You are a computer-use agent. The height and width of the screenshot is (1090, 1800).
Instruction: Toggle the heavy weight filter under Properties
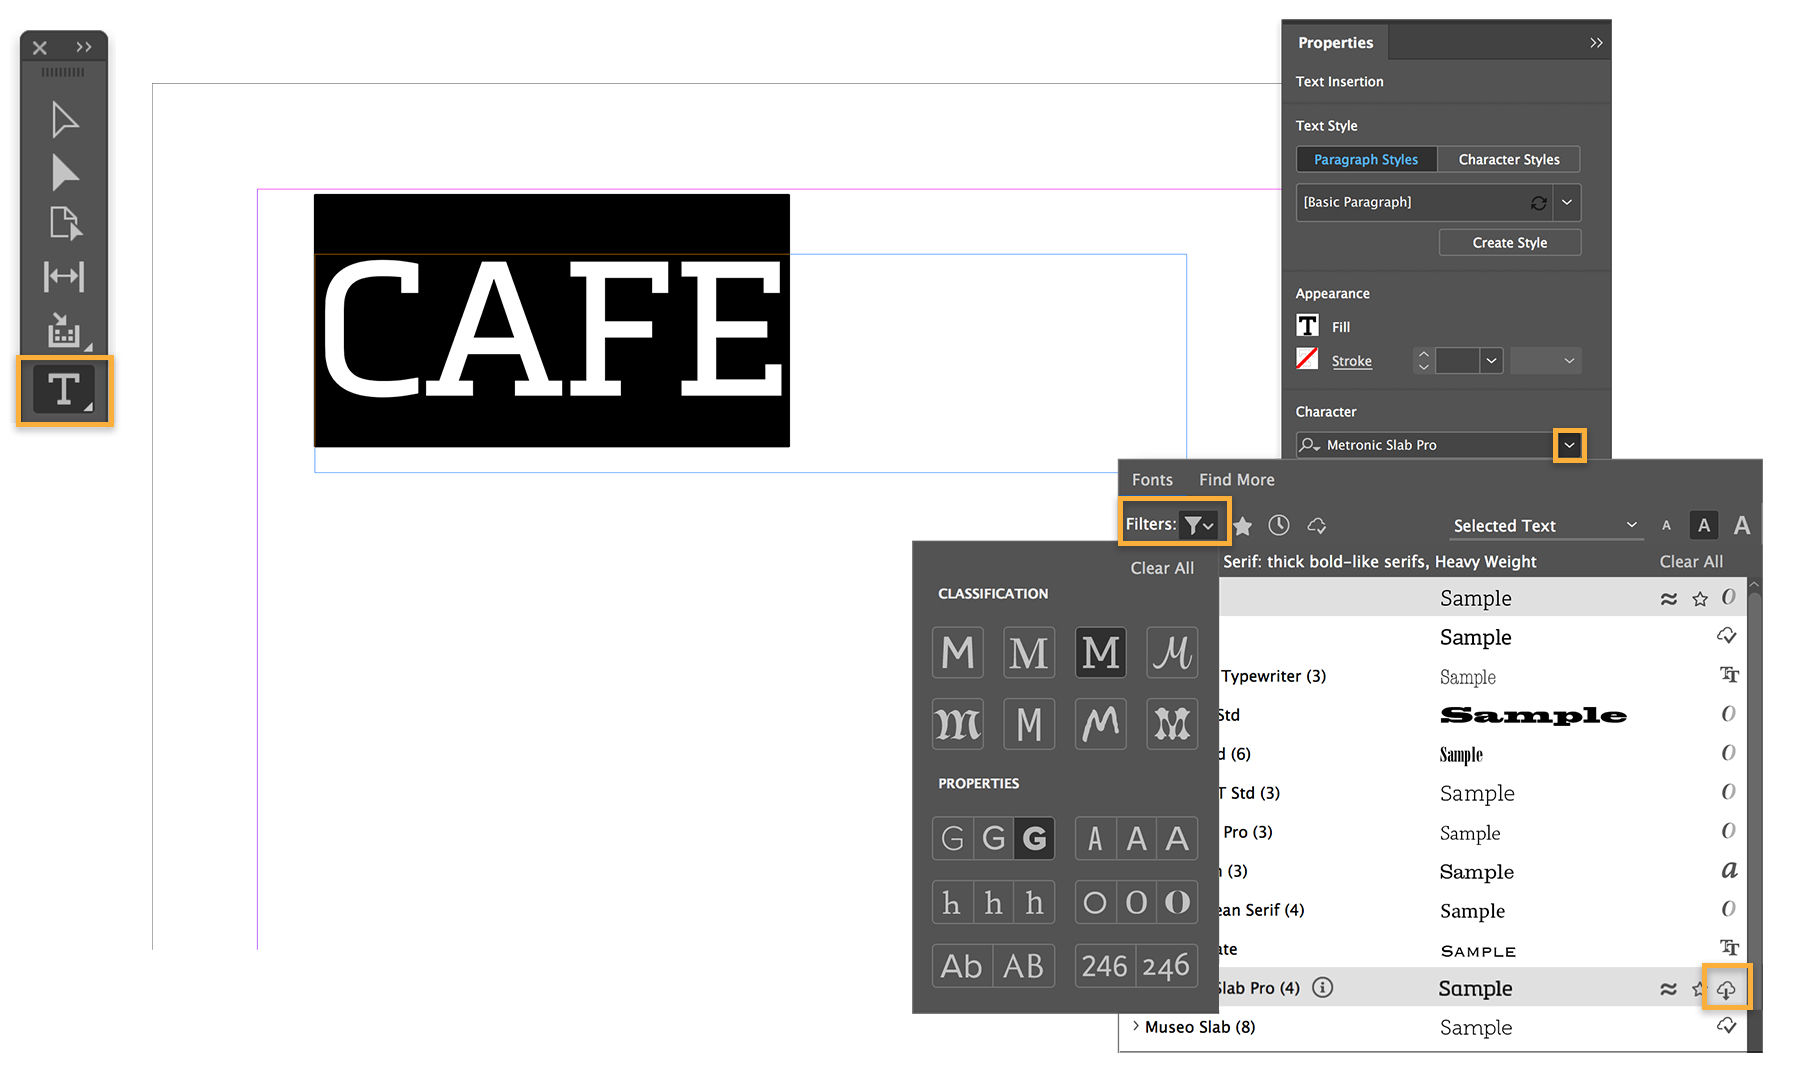[x=1035, y=838]
